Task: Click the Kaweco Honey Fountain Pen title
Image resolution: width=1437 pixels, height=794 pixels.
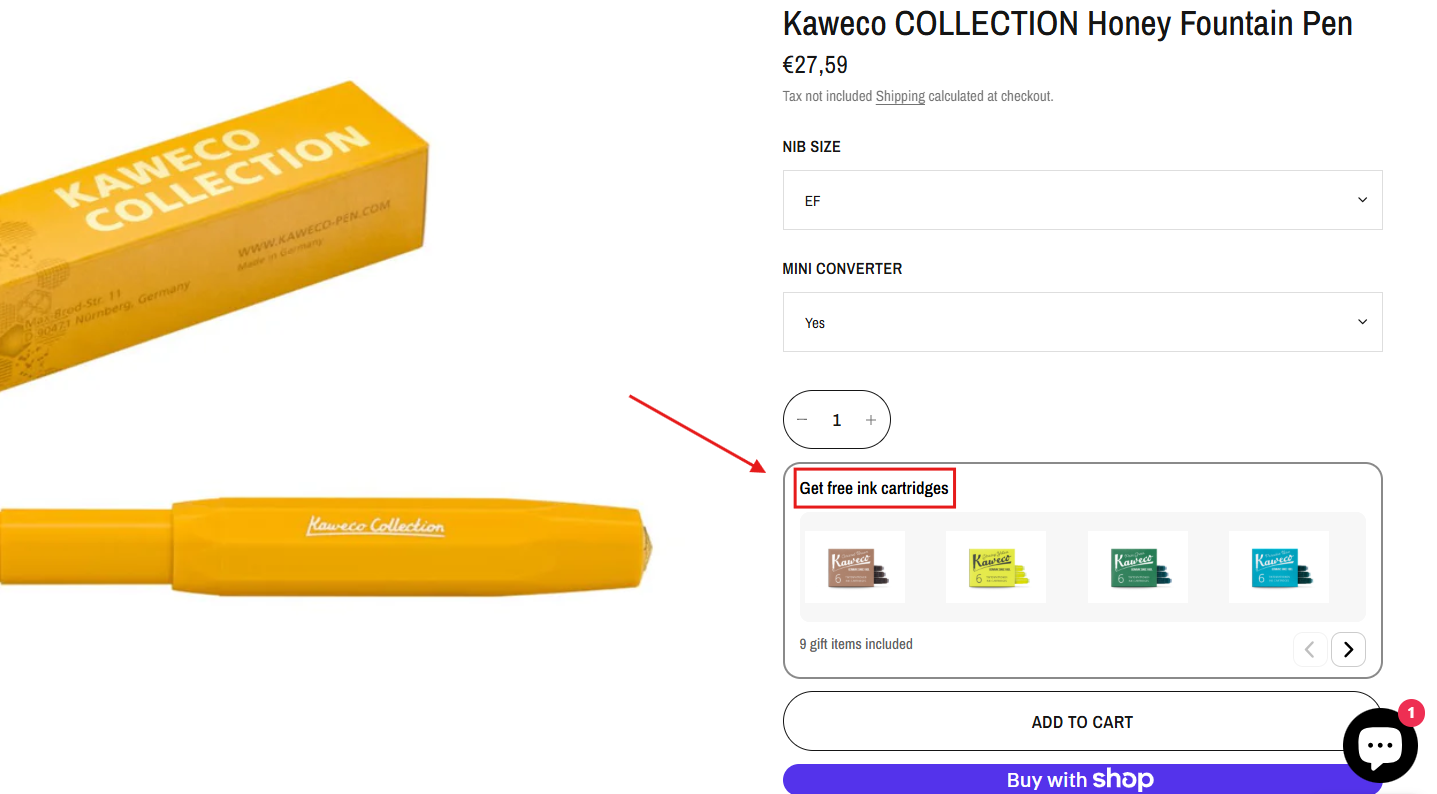Action: (1067, 24)
